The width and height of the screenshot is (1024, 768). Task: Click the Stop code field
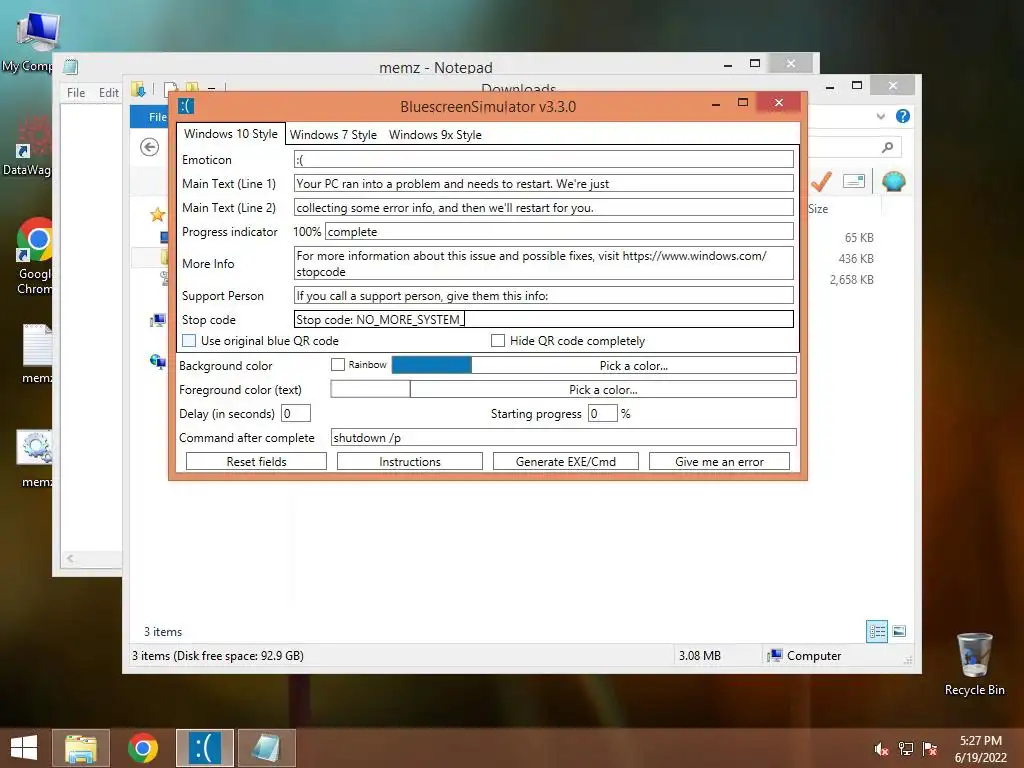click(x=543, y=319)
